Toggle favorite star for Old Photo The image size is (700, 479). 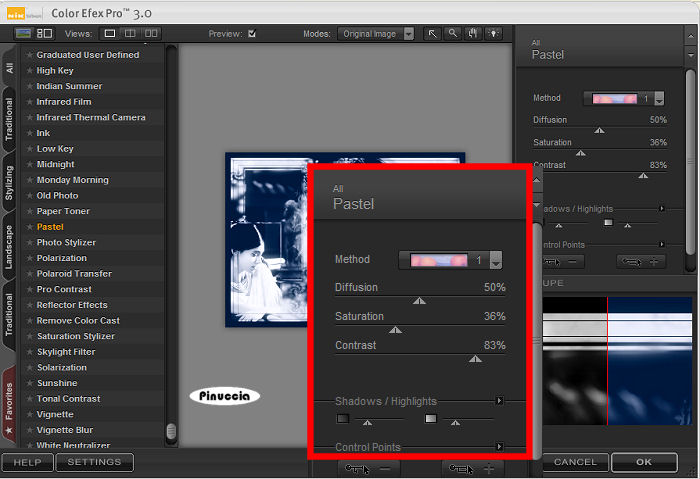29,196
